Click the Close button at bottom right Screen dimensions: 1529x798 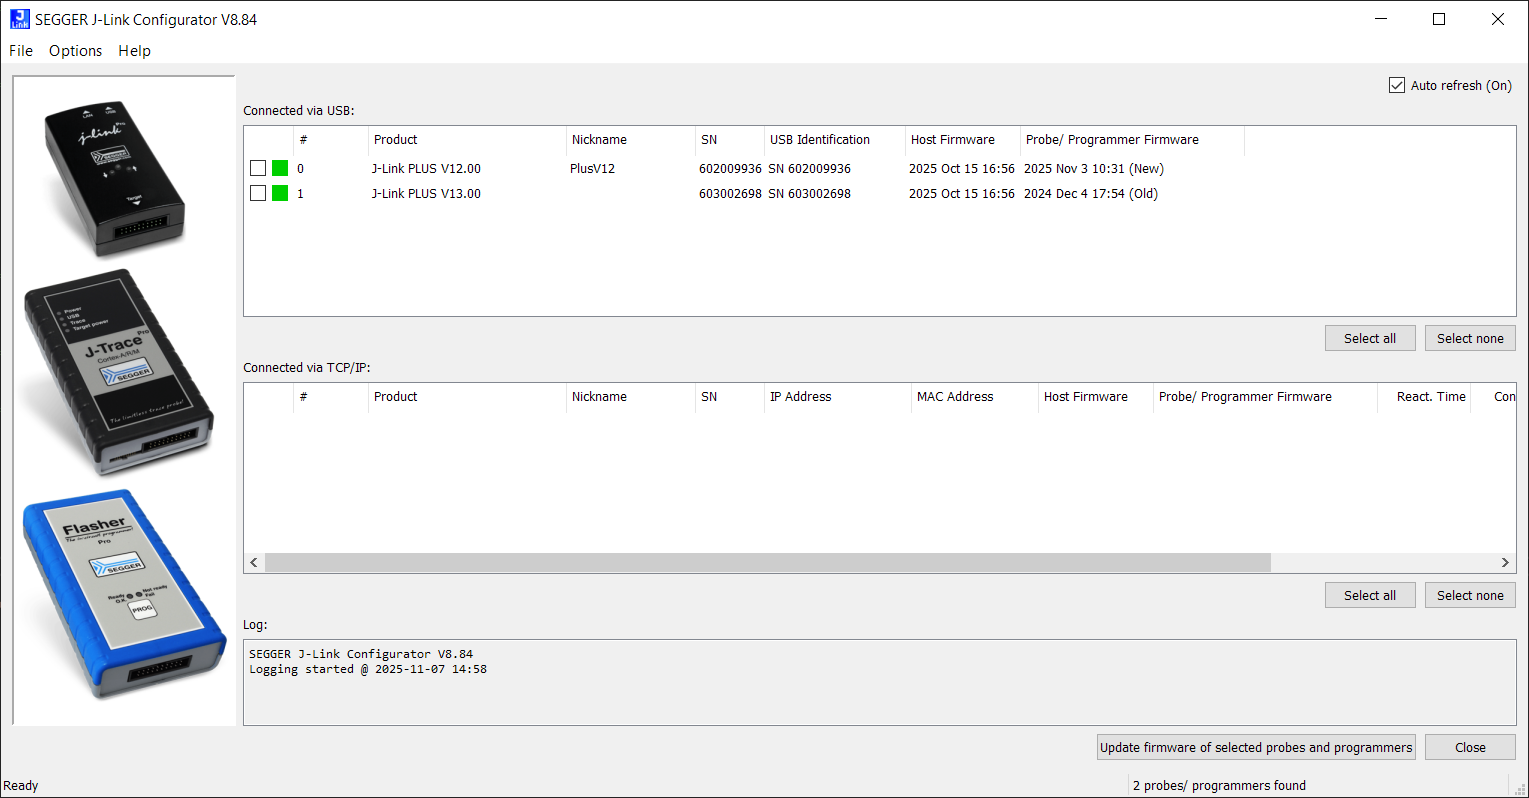(1470, 748)
